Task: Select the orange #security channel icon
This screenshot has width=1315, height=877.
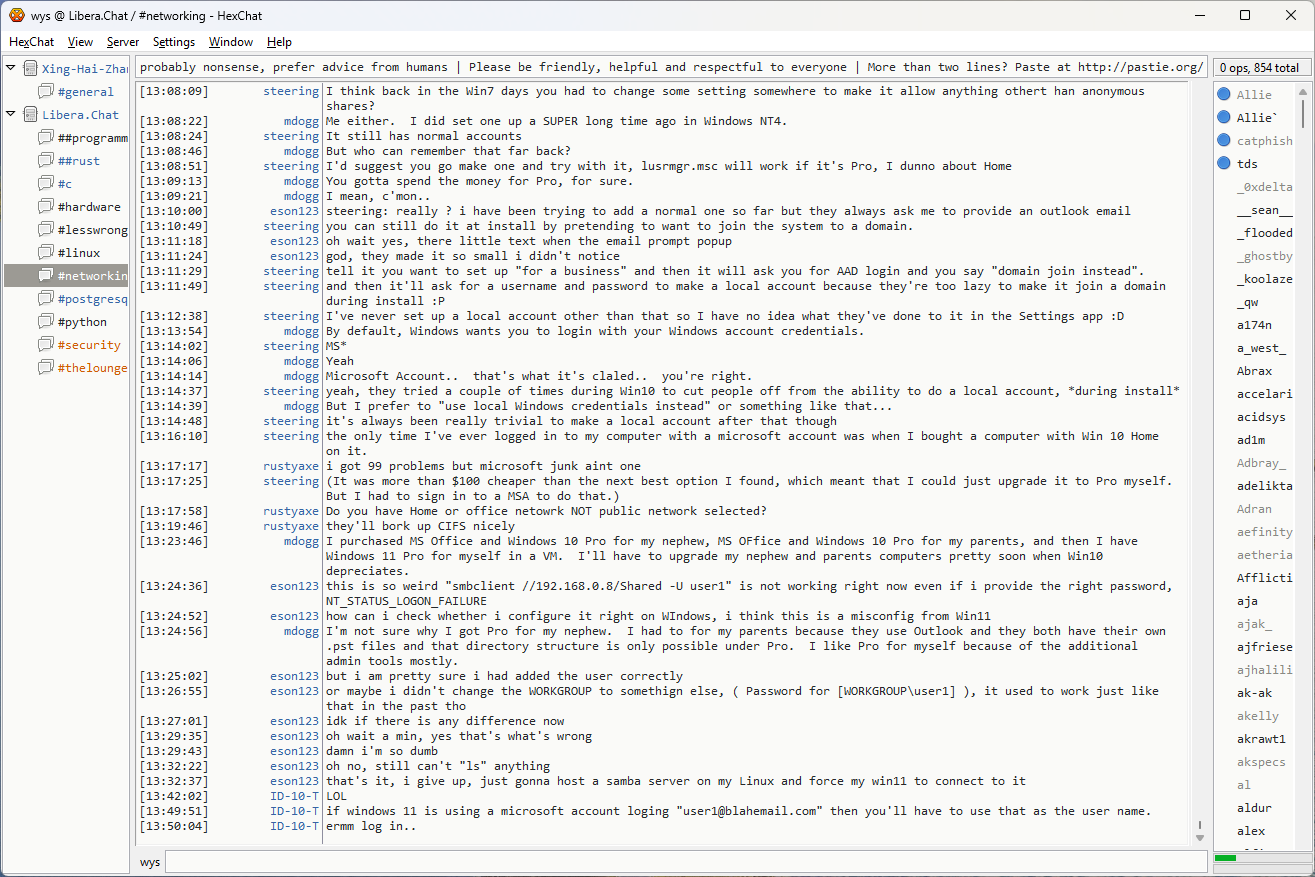Action: click(x=46, y=345)
